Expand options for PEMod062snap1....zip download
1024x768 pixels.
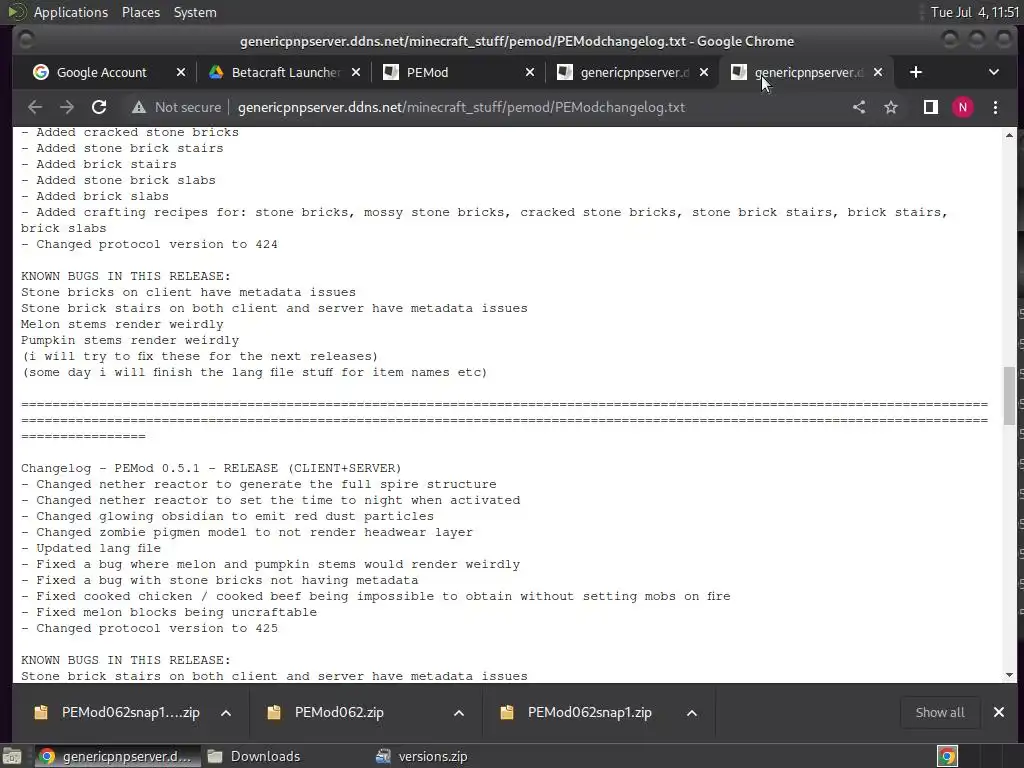click(x=226, y=712)
